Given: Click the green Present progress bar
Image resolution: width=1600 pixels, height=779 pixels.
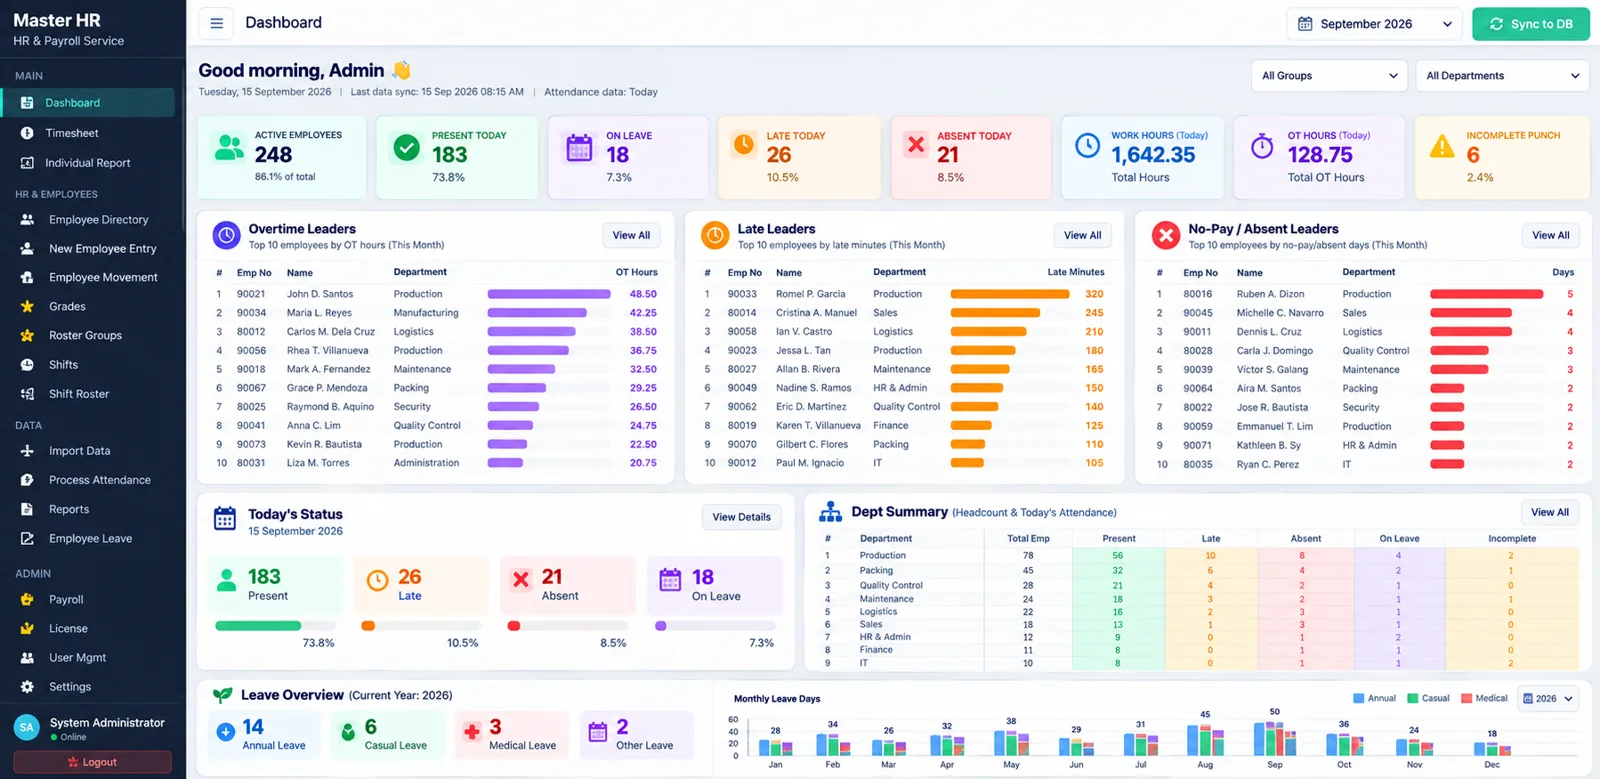Looking at the screenshot, I should pos(258,626).
